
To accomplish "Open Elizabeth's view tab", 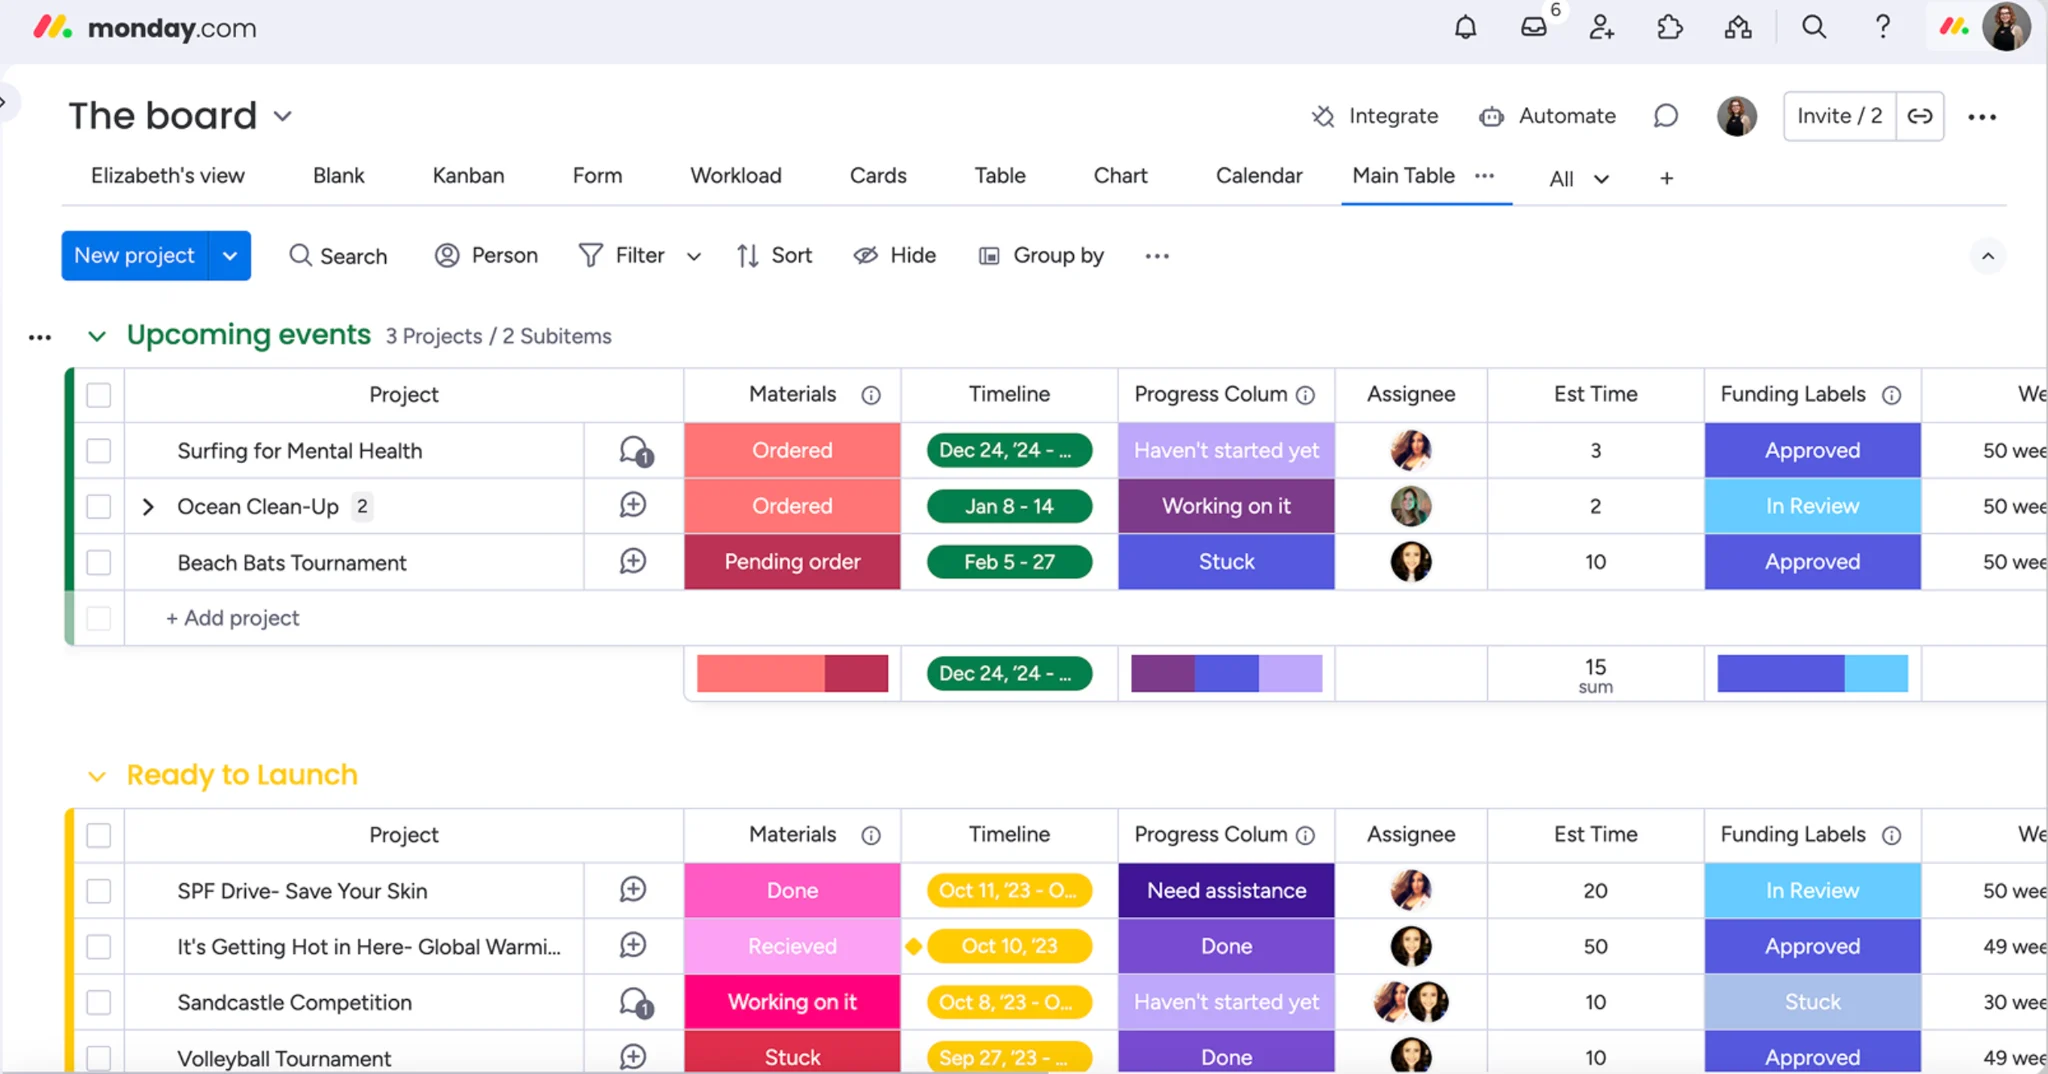I will click(167, 176).
